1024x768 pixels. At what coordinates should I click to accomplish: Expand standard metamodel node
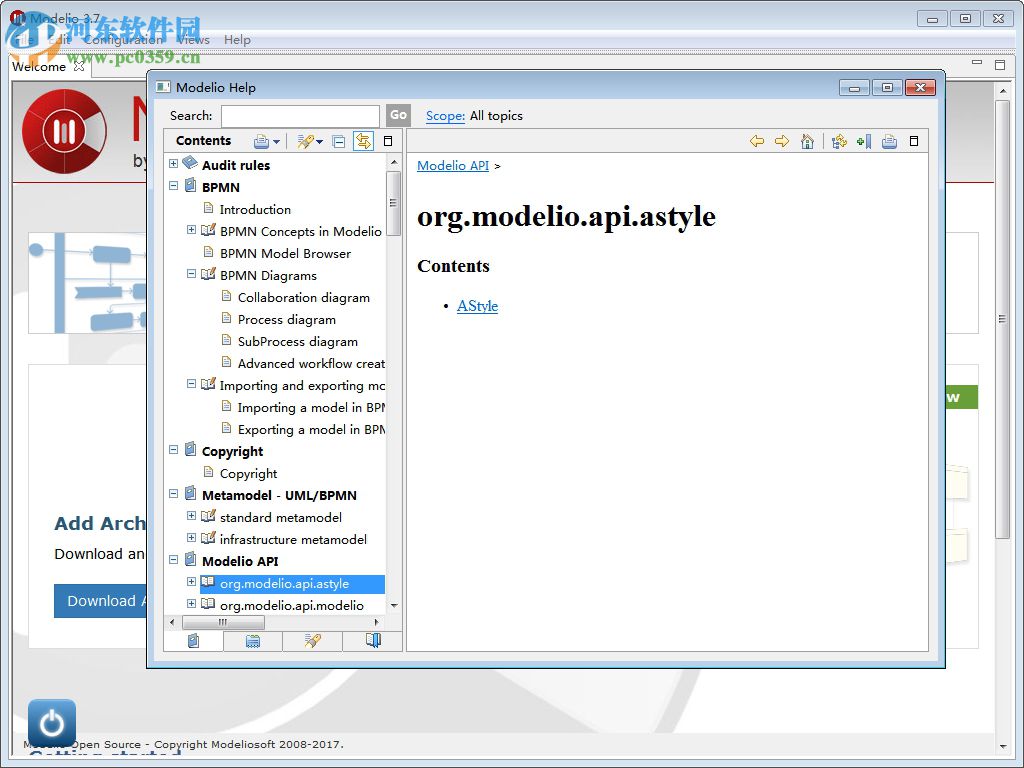(191, 515)
